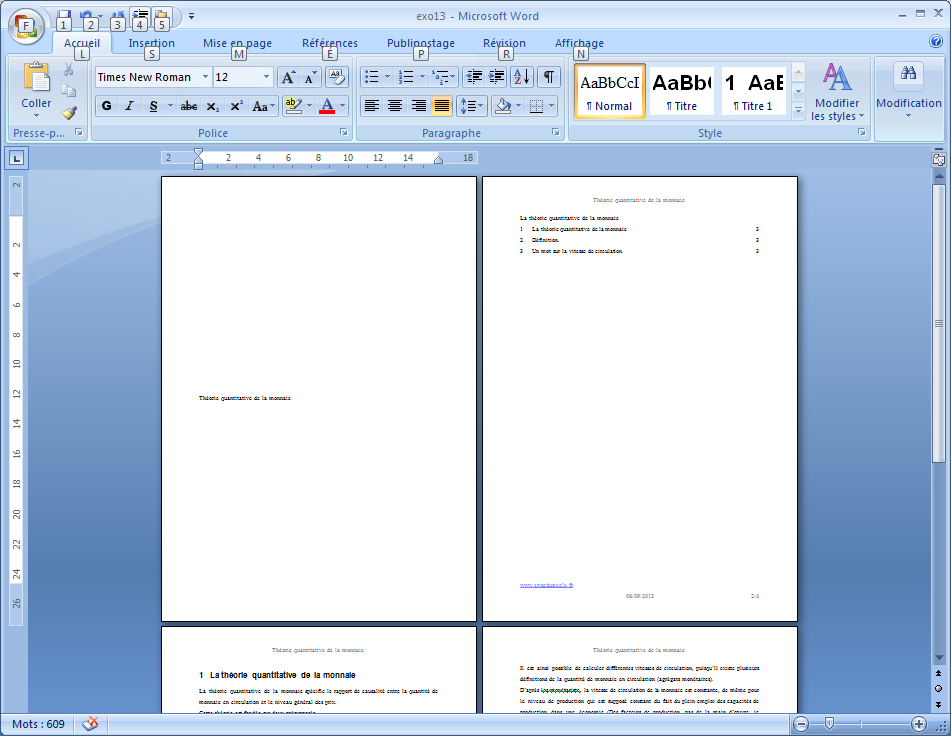Screen dimensions: 951x736
Task: Toggle superscript formatting
Action: pyautogui.click(x=236, y=106)
